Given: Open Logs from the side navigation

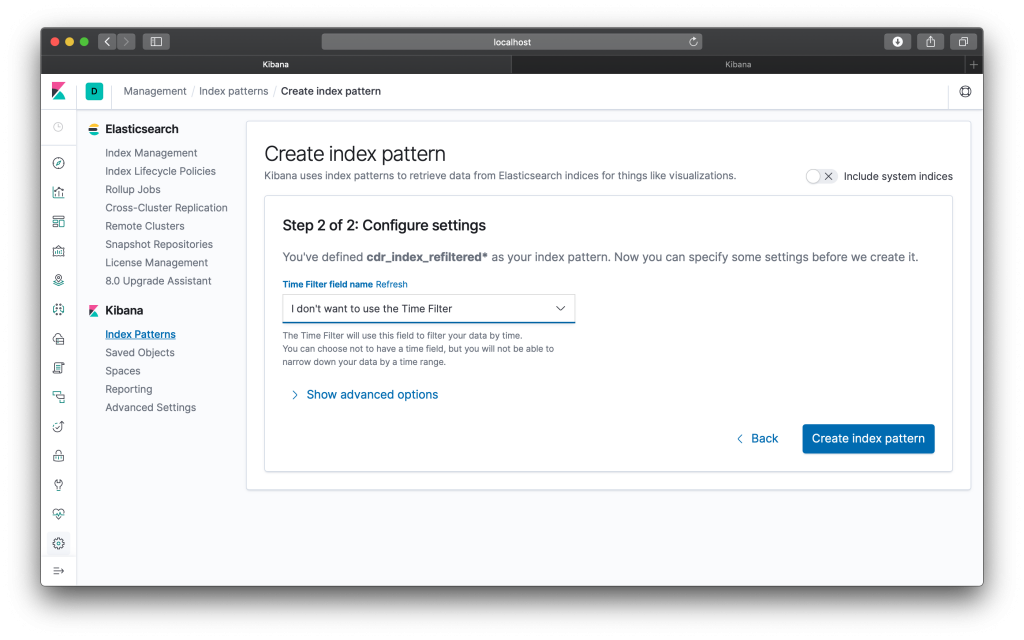Looking at the screenshot, I should (x=59, y=368).
